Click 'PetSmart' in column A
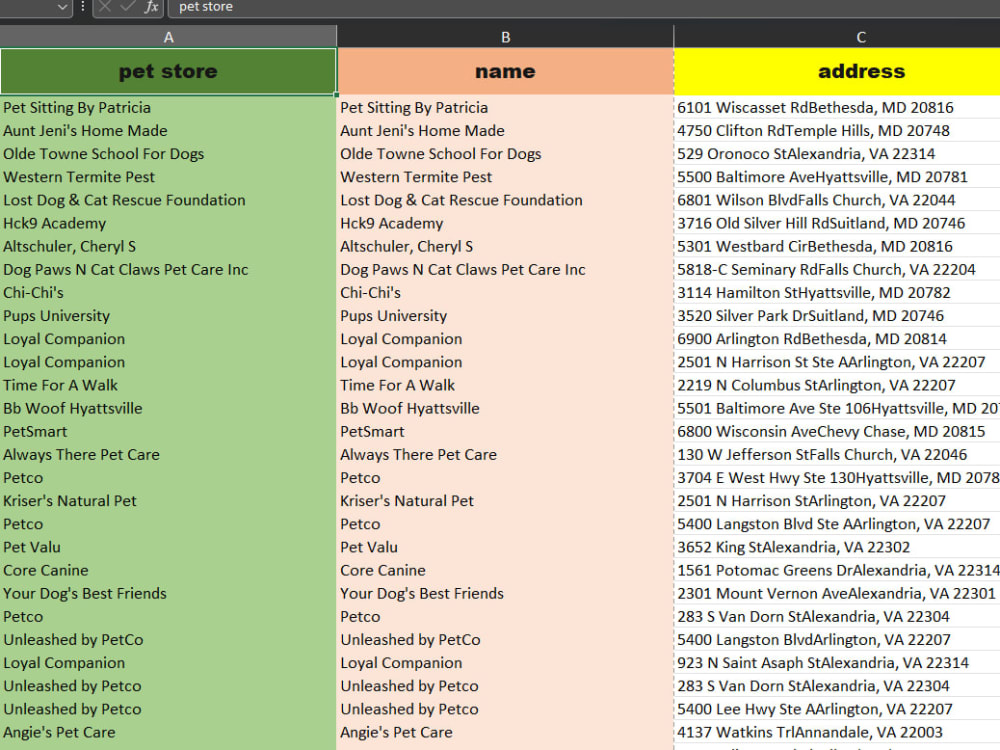The height and width of the screenshot is (750, 1000). point(35,432)
